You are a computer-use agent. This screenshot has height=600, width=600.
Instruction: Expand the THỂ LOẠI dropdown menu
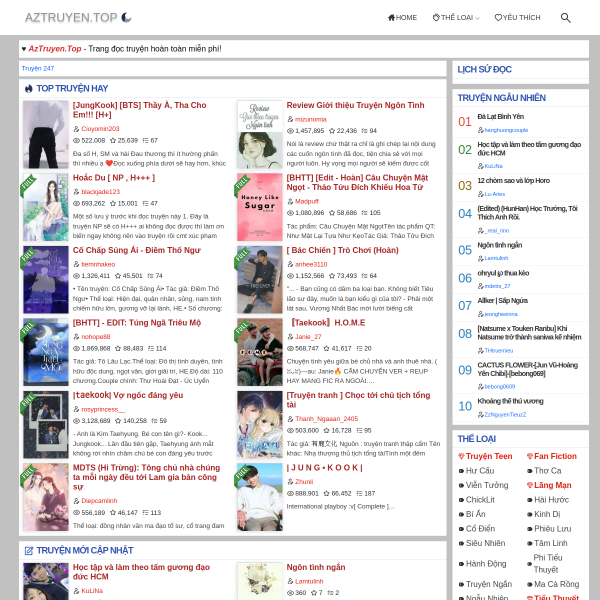coord(456,18)
